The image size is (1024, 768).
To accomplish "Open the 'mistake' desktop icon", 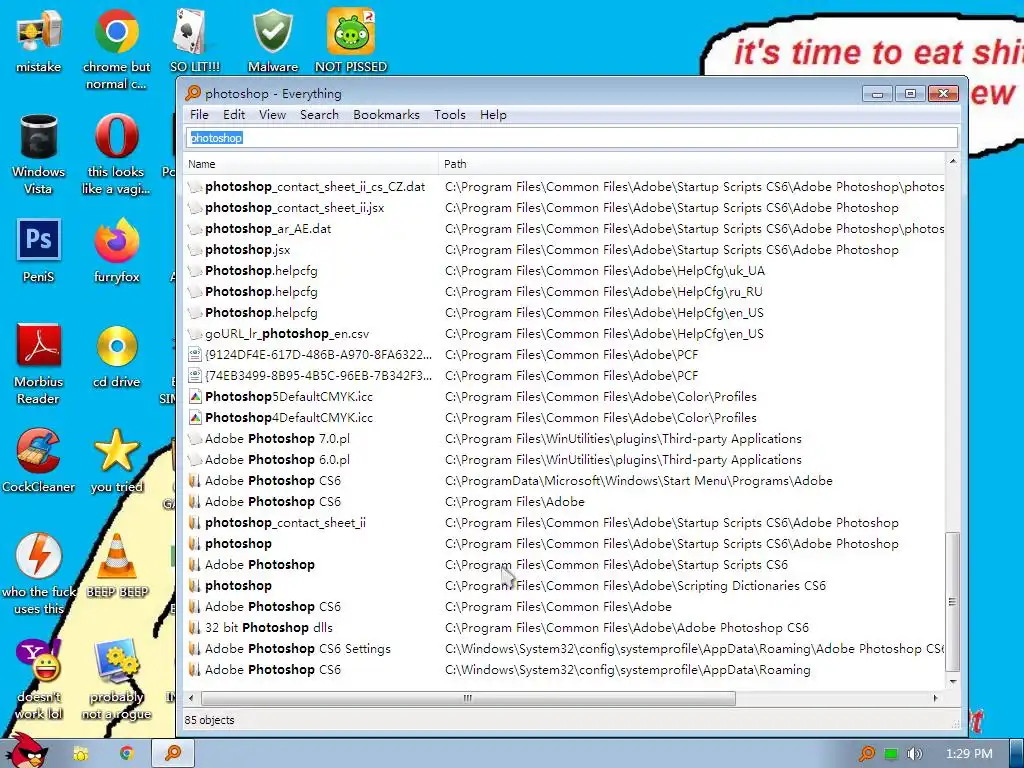I will pyautogui.click(x=39, y=40).
